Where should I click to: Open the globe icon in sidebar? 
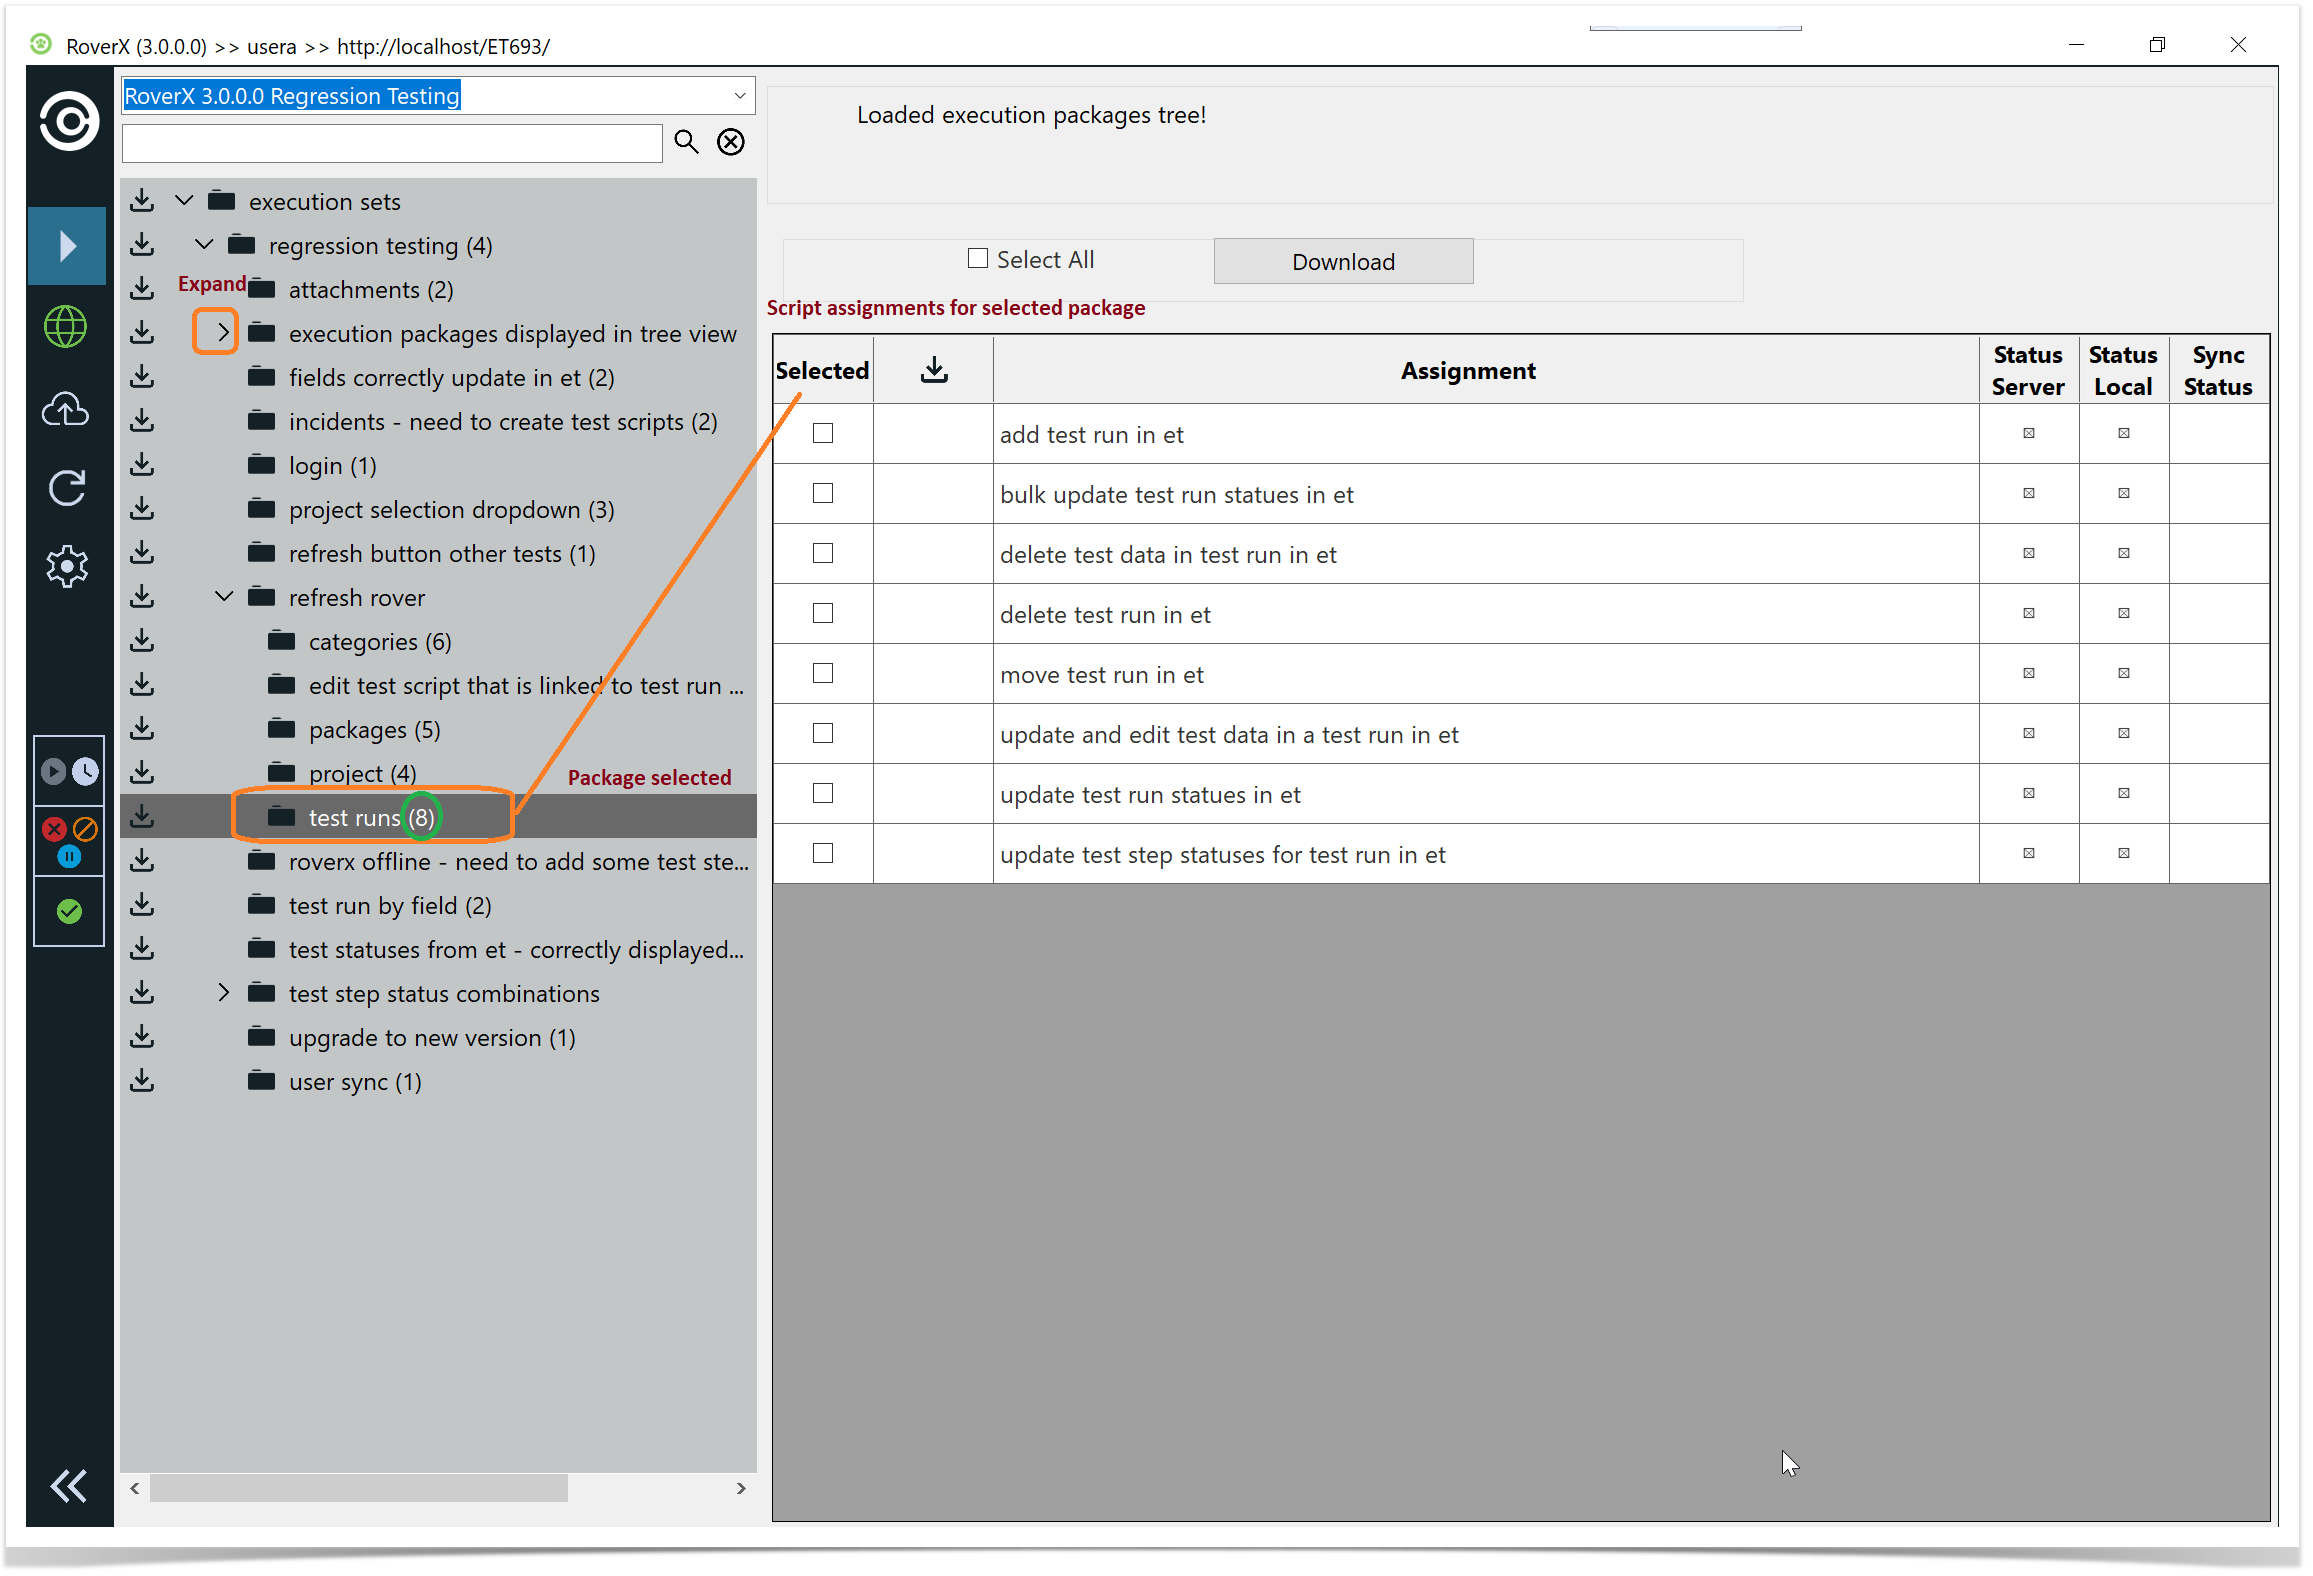[66, 327]
